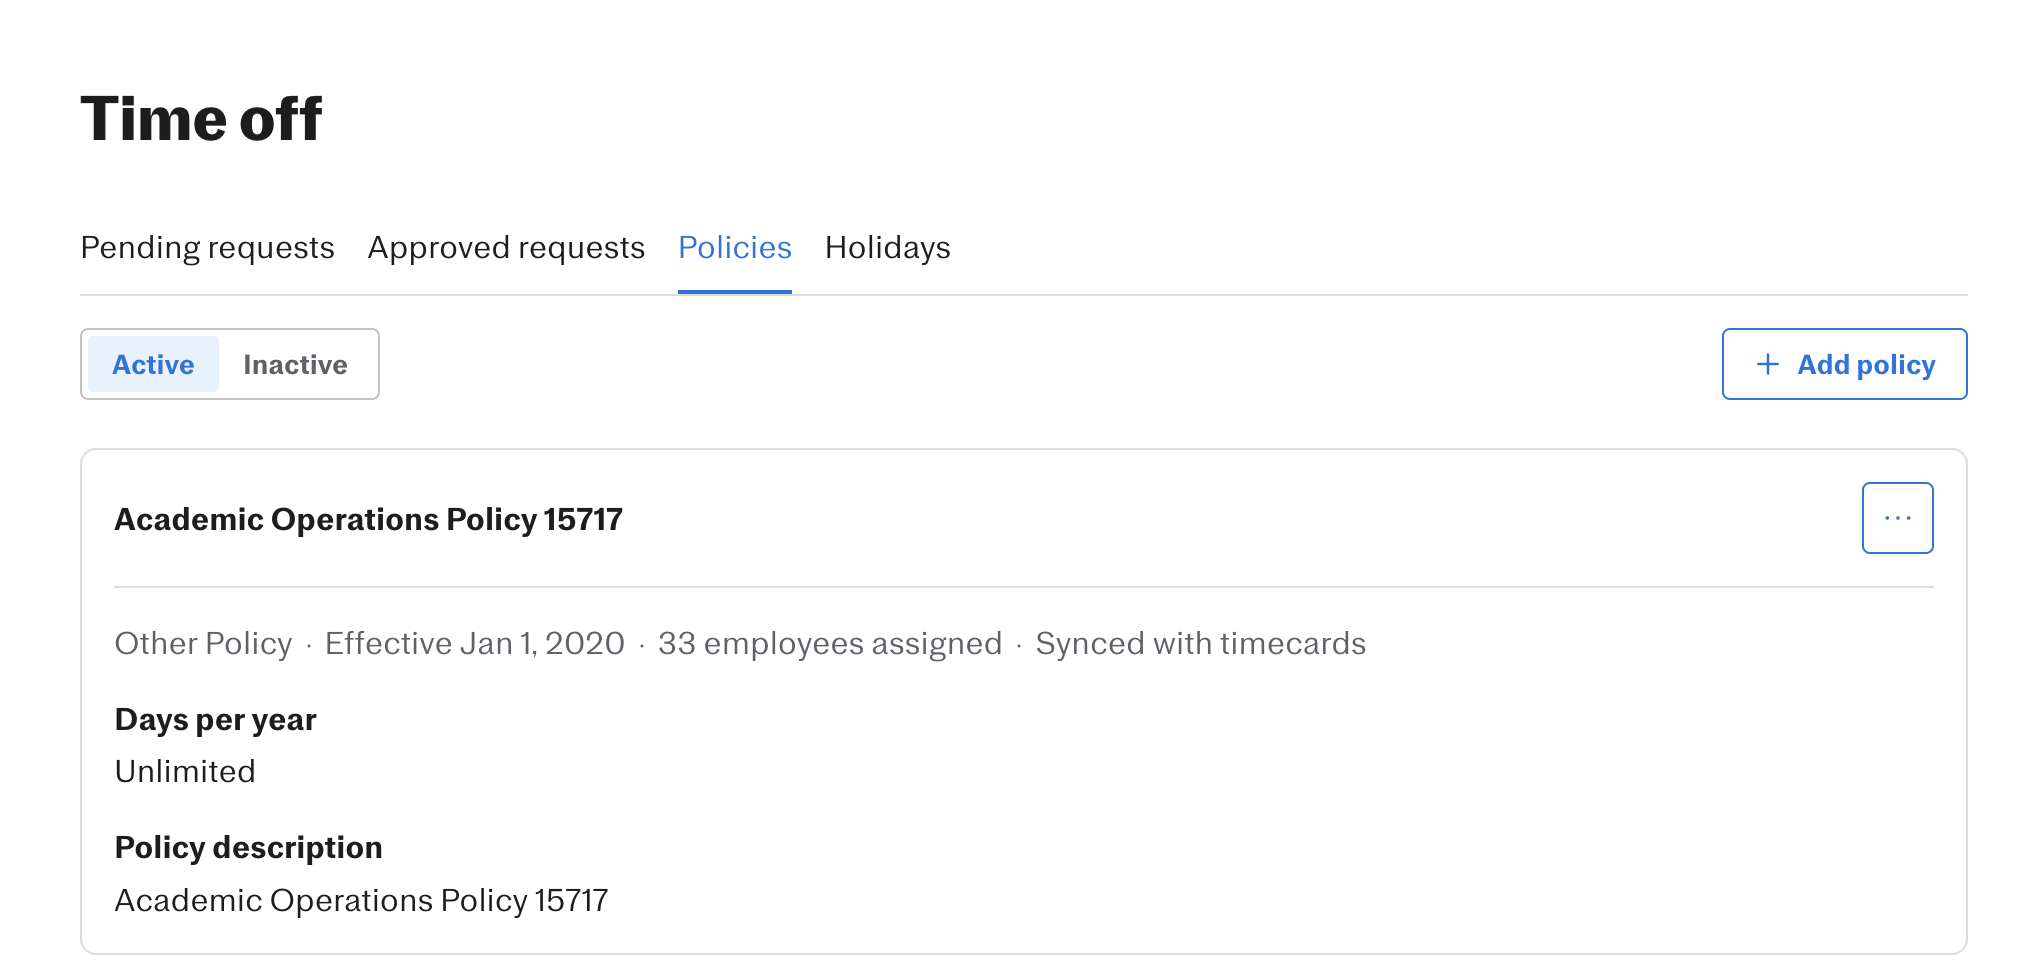The height and width of the screenshot is (964, 2022).
Task: Open the three-dot menu for Academic Operations Policy
Action: (1897, 518)
